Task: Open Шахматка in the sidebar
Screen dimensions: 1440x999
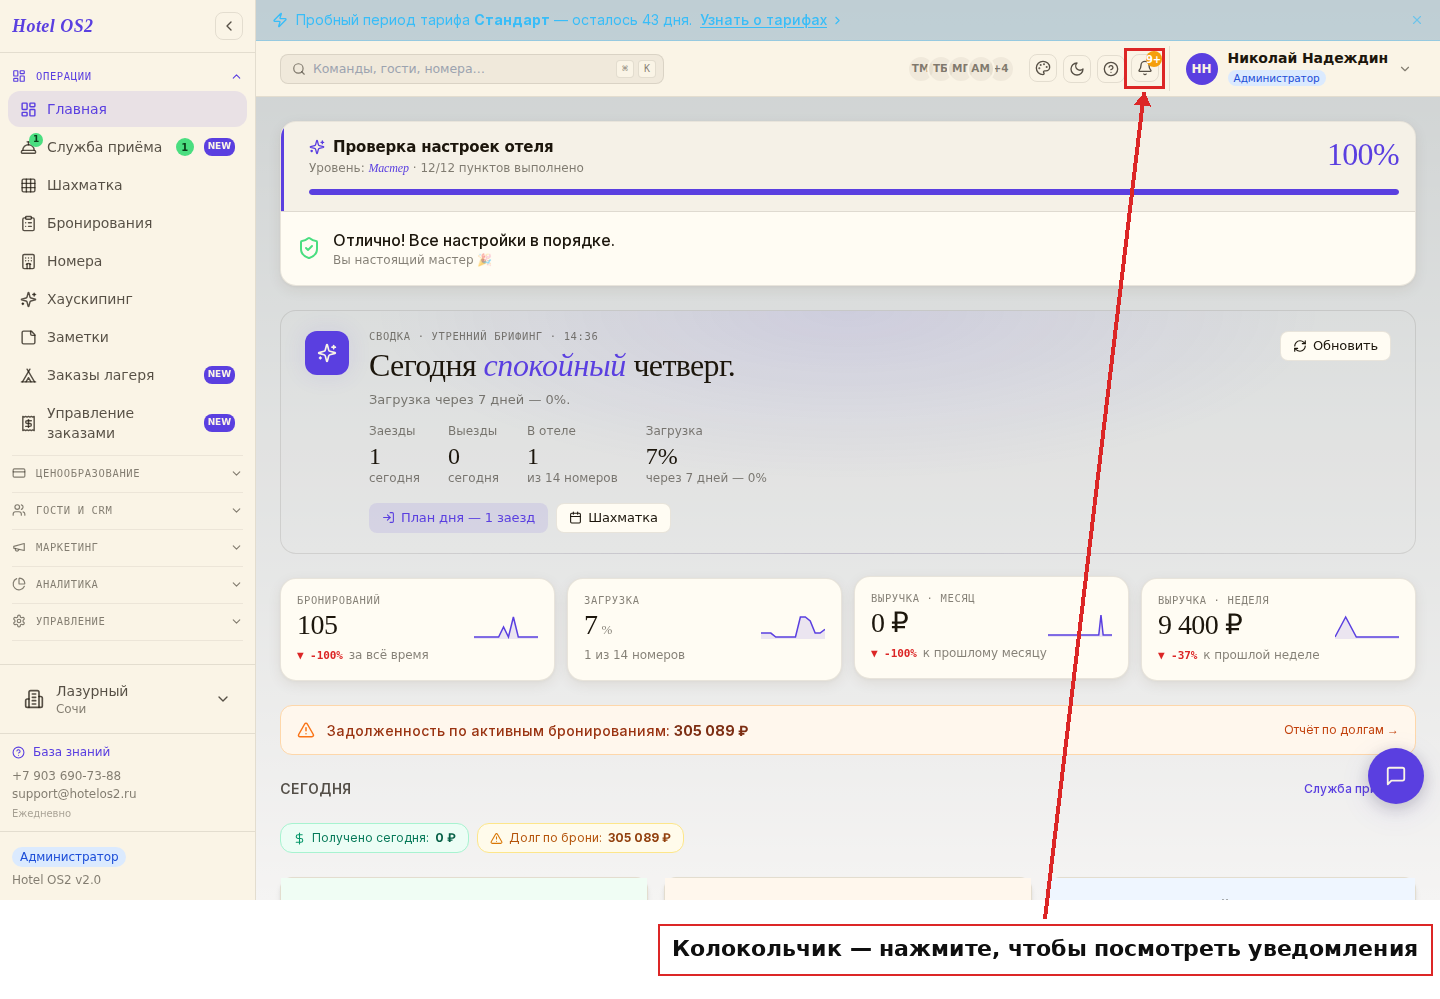Action: pyautogui.click(x=127, y=185)
